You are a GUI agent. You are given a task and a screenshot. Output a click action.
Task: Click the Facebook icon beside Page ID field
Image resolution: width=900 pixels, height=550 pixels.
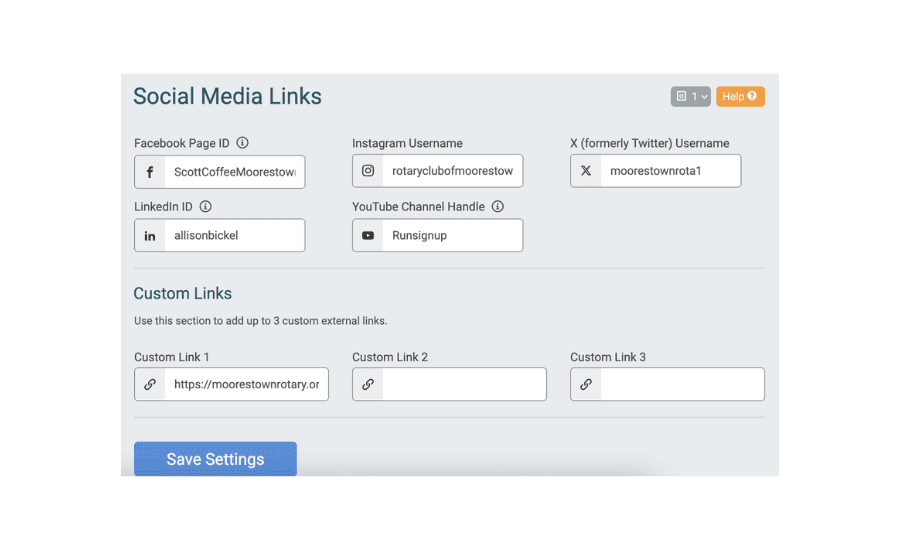(150, 172)
